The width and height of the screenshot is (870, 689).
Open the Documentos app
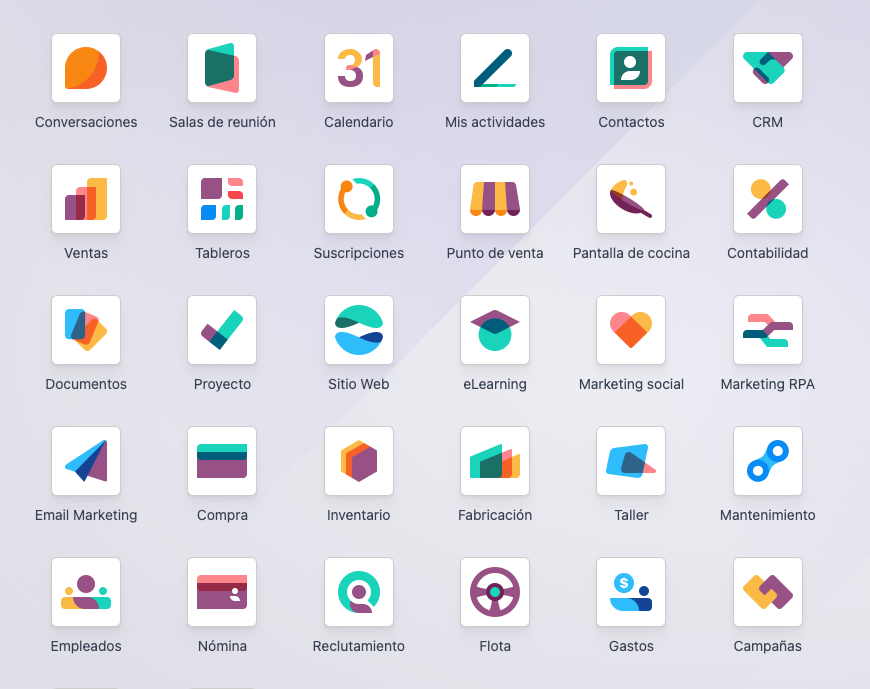coord(86,330)
